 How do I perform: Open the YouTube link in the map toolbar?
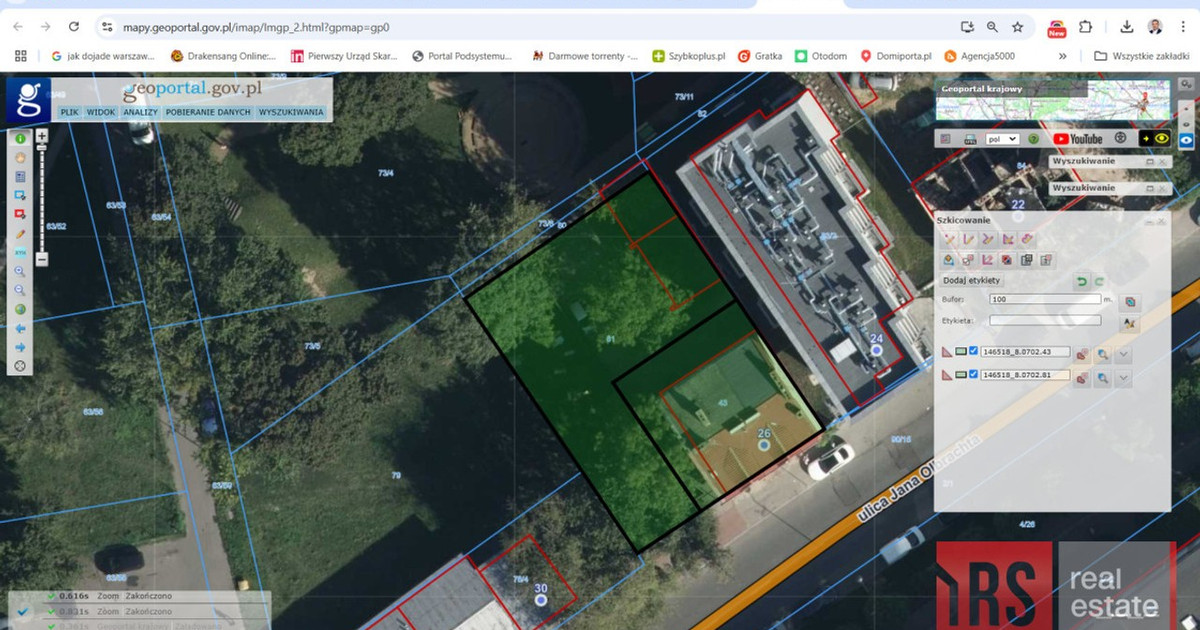[x=1078, y=139]
